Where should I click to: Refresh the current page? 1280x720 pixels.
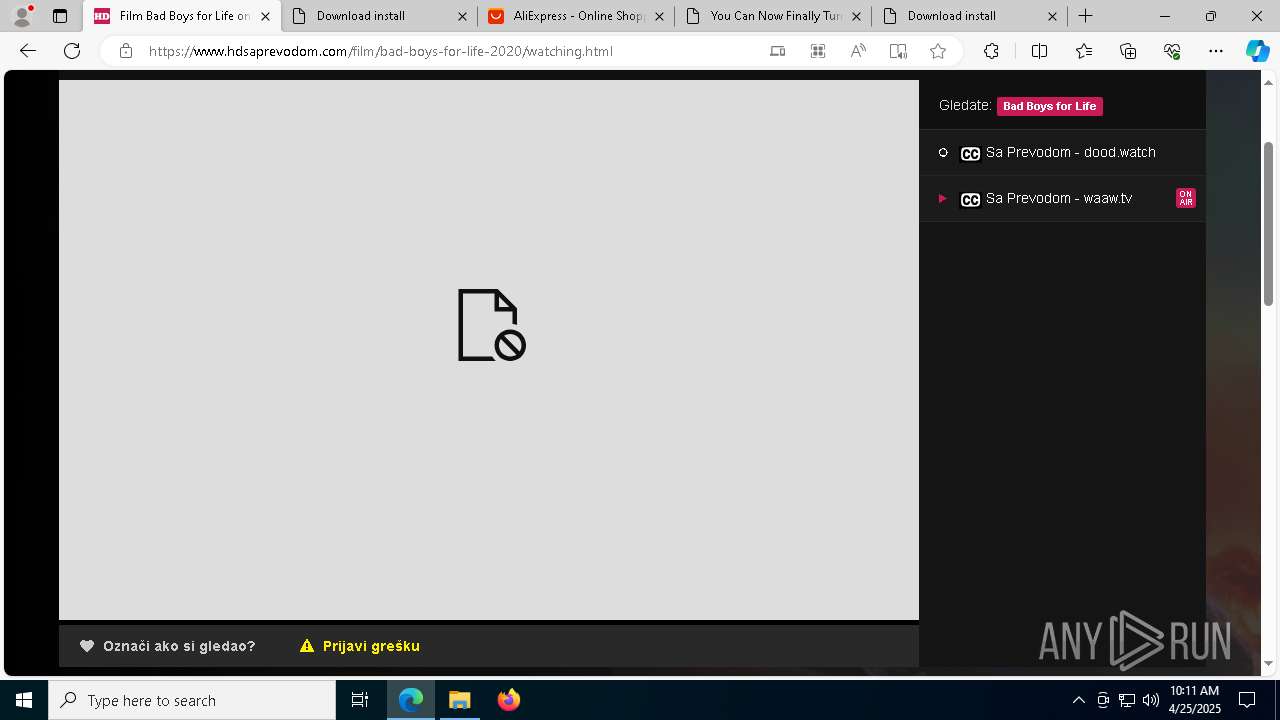72,51
